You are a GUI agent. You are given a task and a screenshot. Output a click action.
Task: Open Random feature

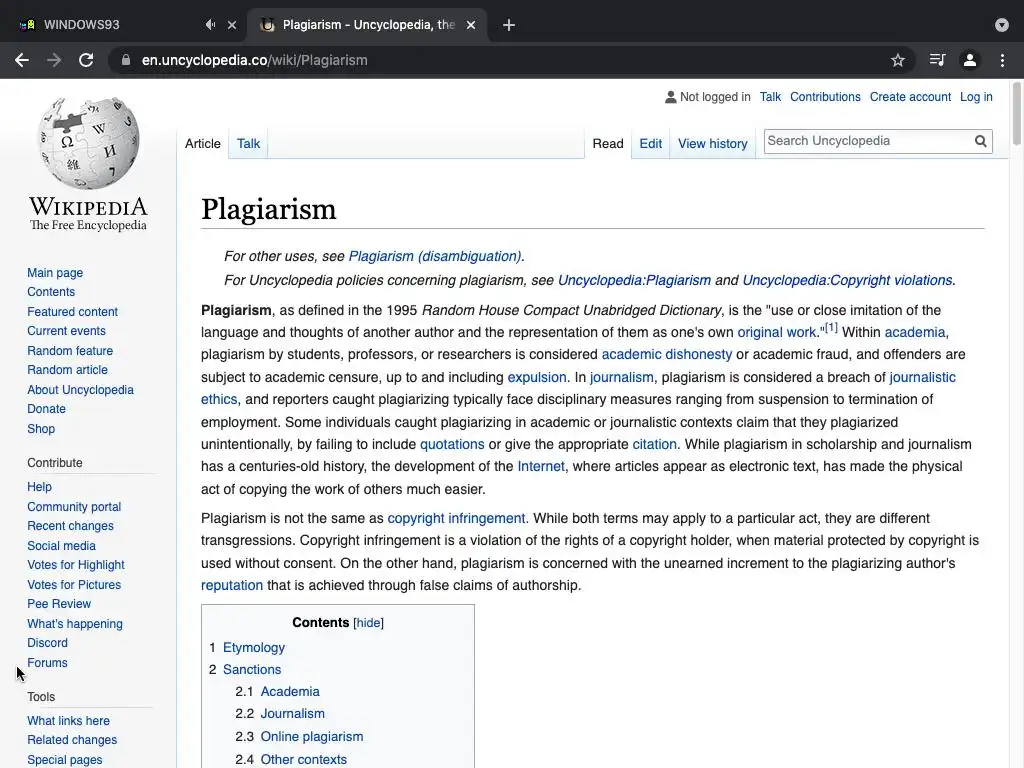tap(70, 351)
